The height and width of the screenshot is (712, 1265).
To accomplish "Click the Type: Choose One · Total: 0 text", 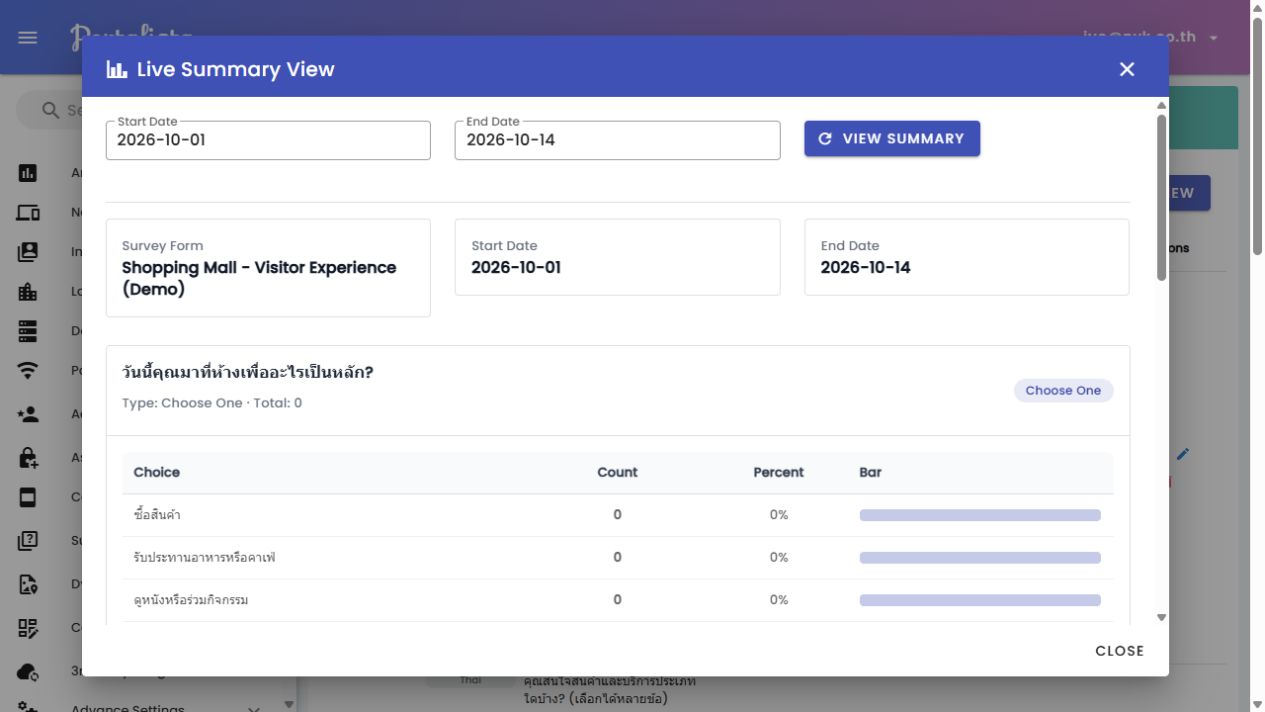I will 212,403.
